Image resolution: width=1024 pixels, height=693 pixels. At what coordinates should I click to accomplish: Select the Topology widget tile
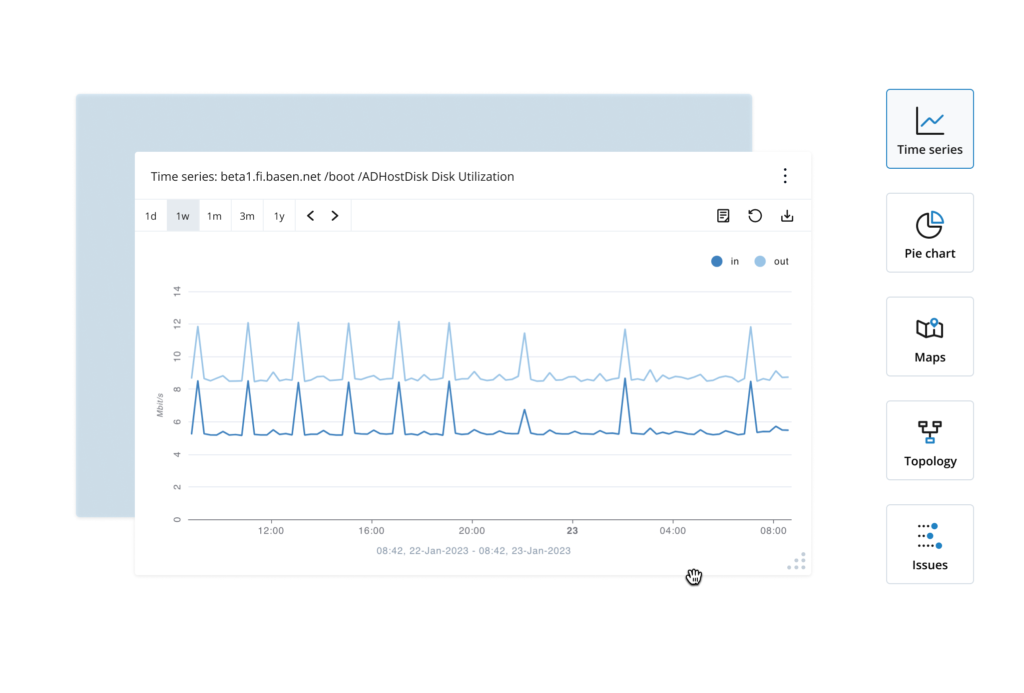(929, 440)
